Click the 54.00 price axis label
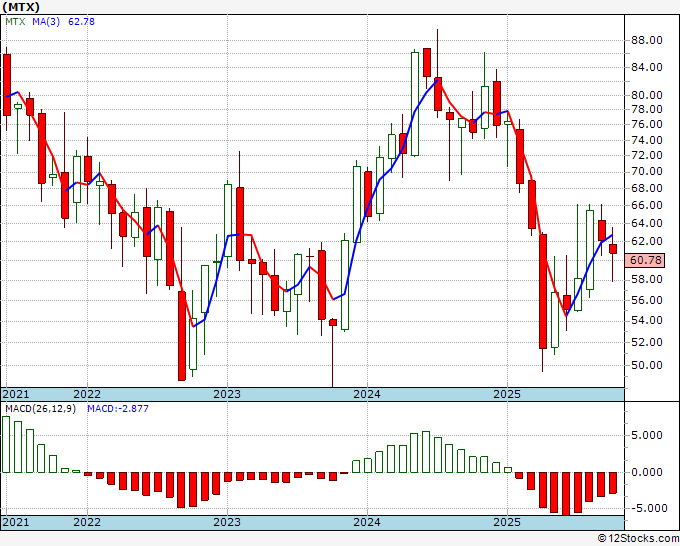The height and width of the screenshot is (546, 680). (x=646, y=320)
